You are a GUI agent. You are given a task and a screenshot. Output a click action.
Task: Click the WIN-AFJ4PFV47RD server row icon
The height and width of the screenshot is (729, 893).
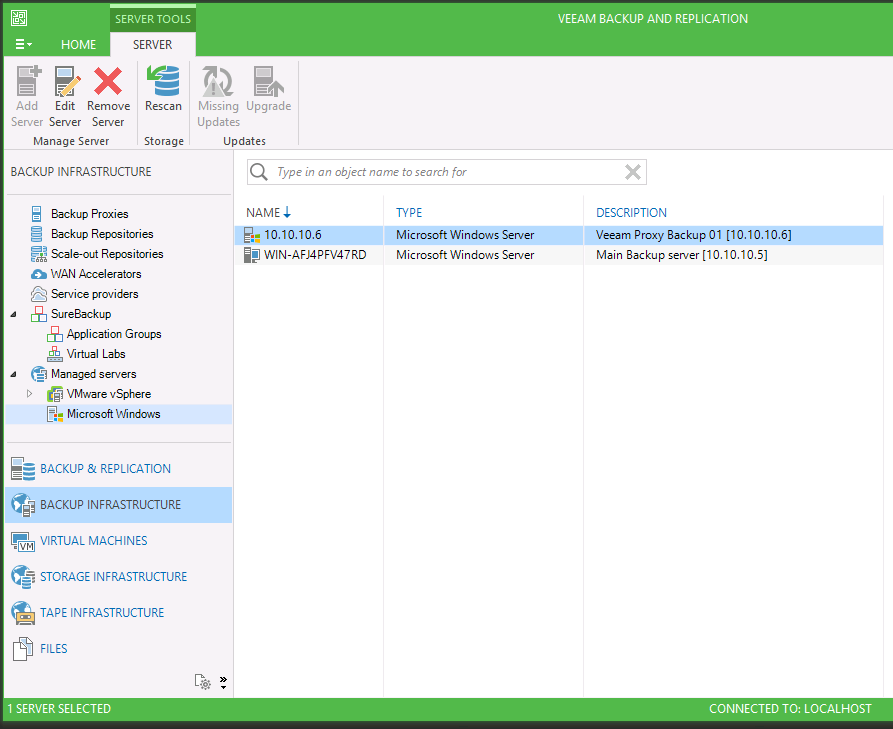tap(252, 255)
